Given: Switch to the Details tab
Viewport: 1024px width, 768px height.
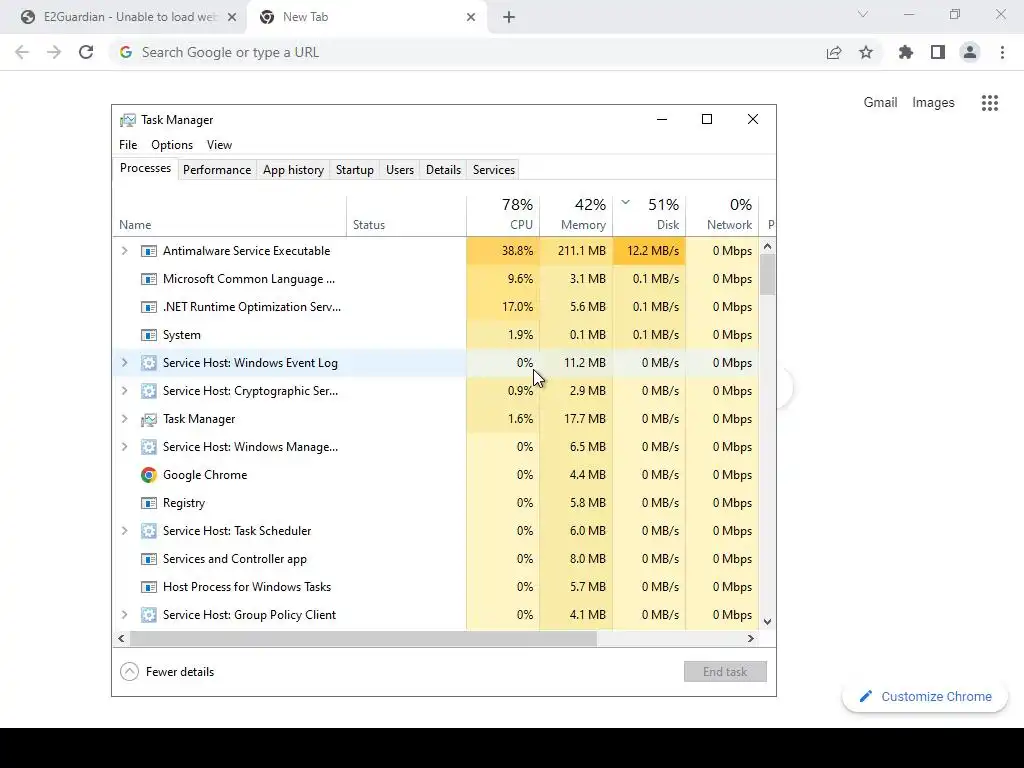Looking at the screenshot, I should 443,170.
